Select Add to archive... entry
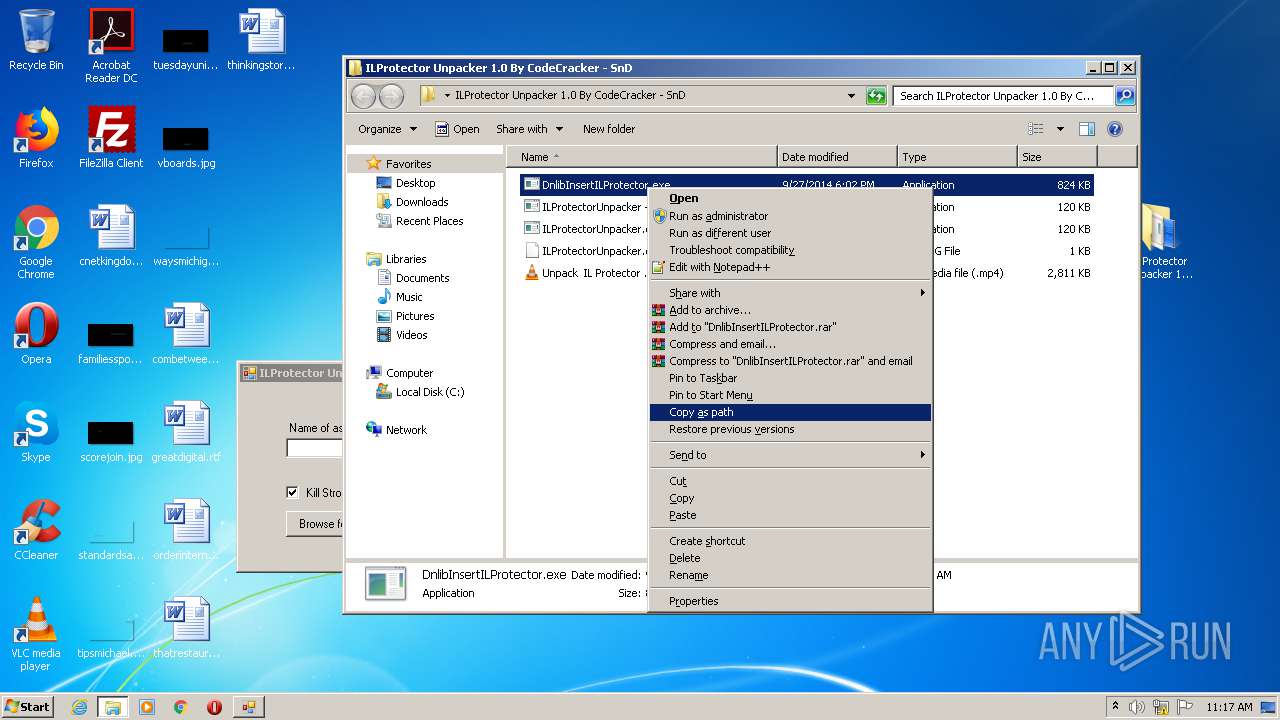The image size is (1280, 720). pos(790,310)
